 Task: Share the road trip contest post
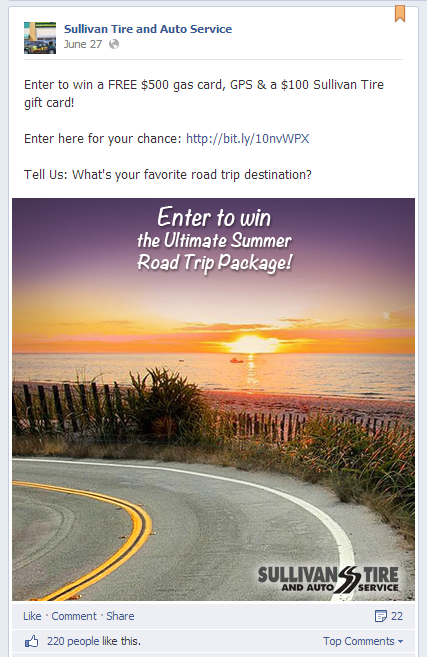(x=120, y=616)
